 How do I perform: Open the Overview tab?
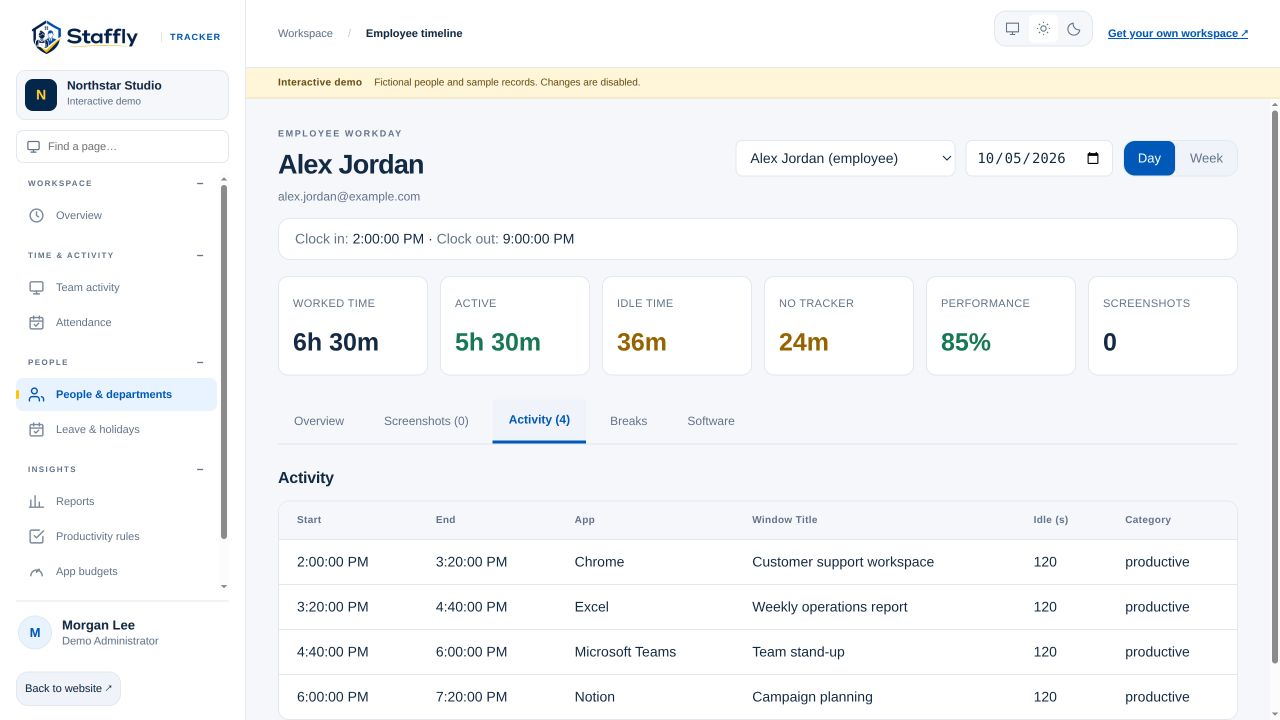point(319,421)
